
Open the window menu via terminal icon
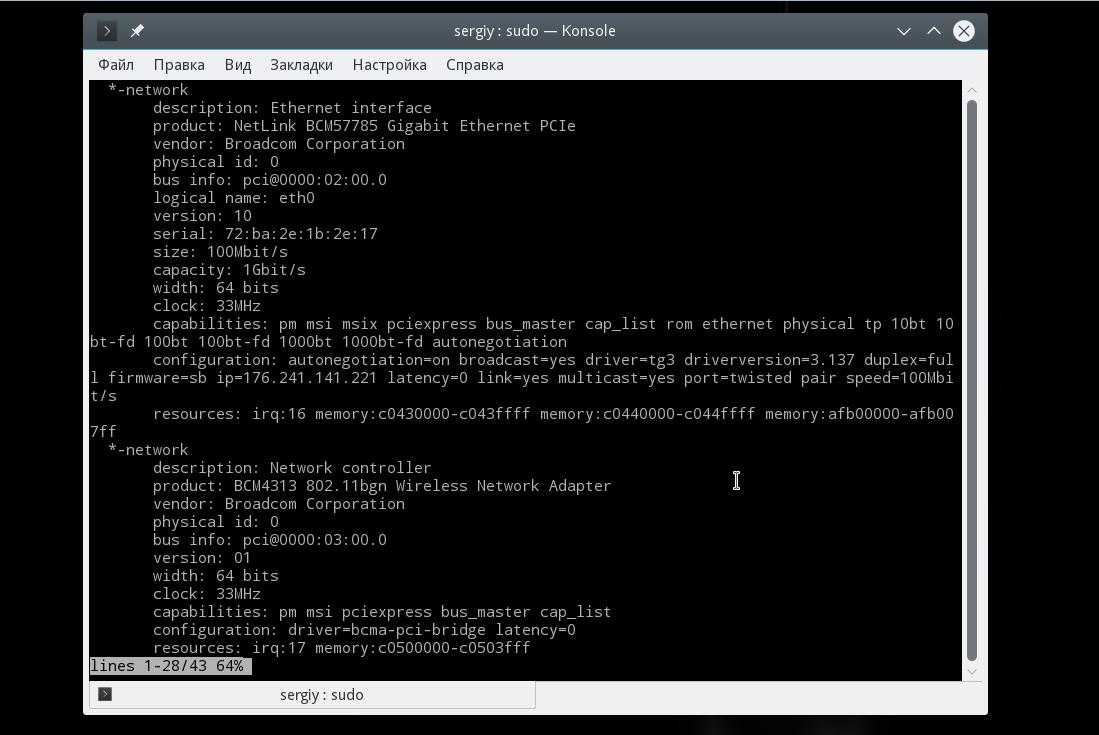(x=107, y=31)
